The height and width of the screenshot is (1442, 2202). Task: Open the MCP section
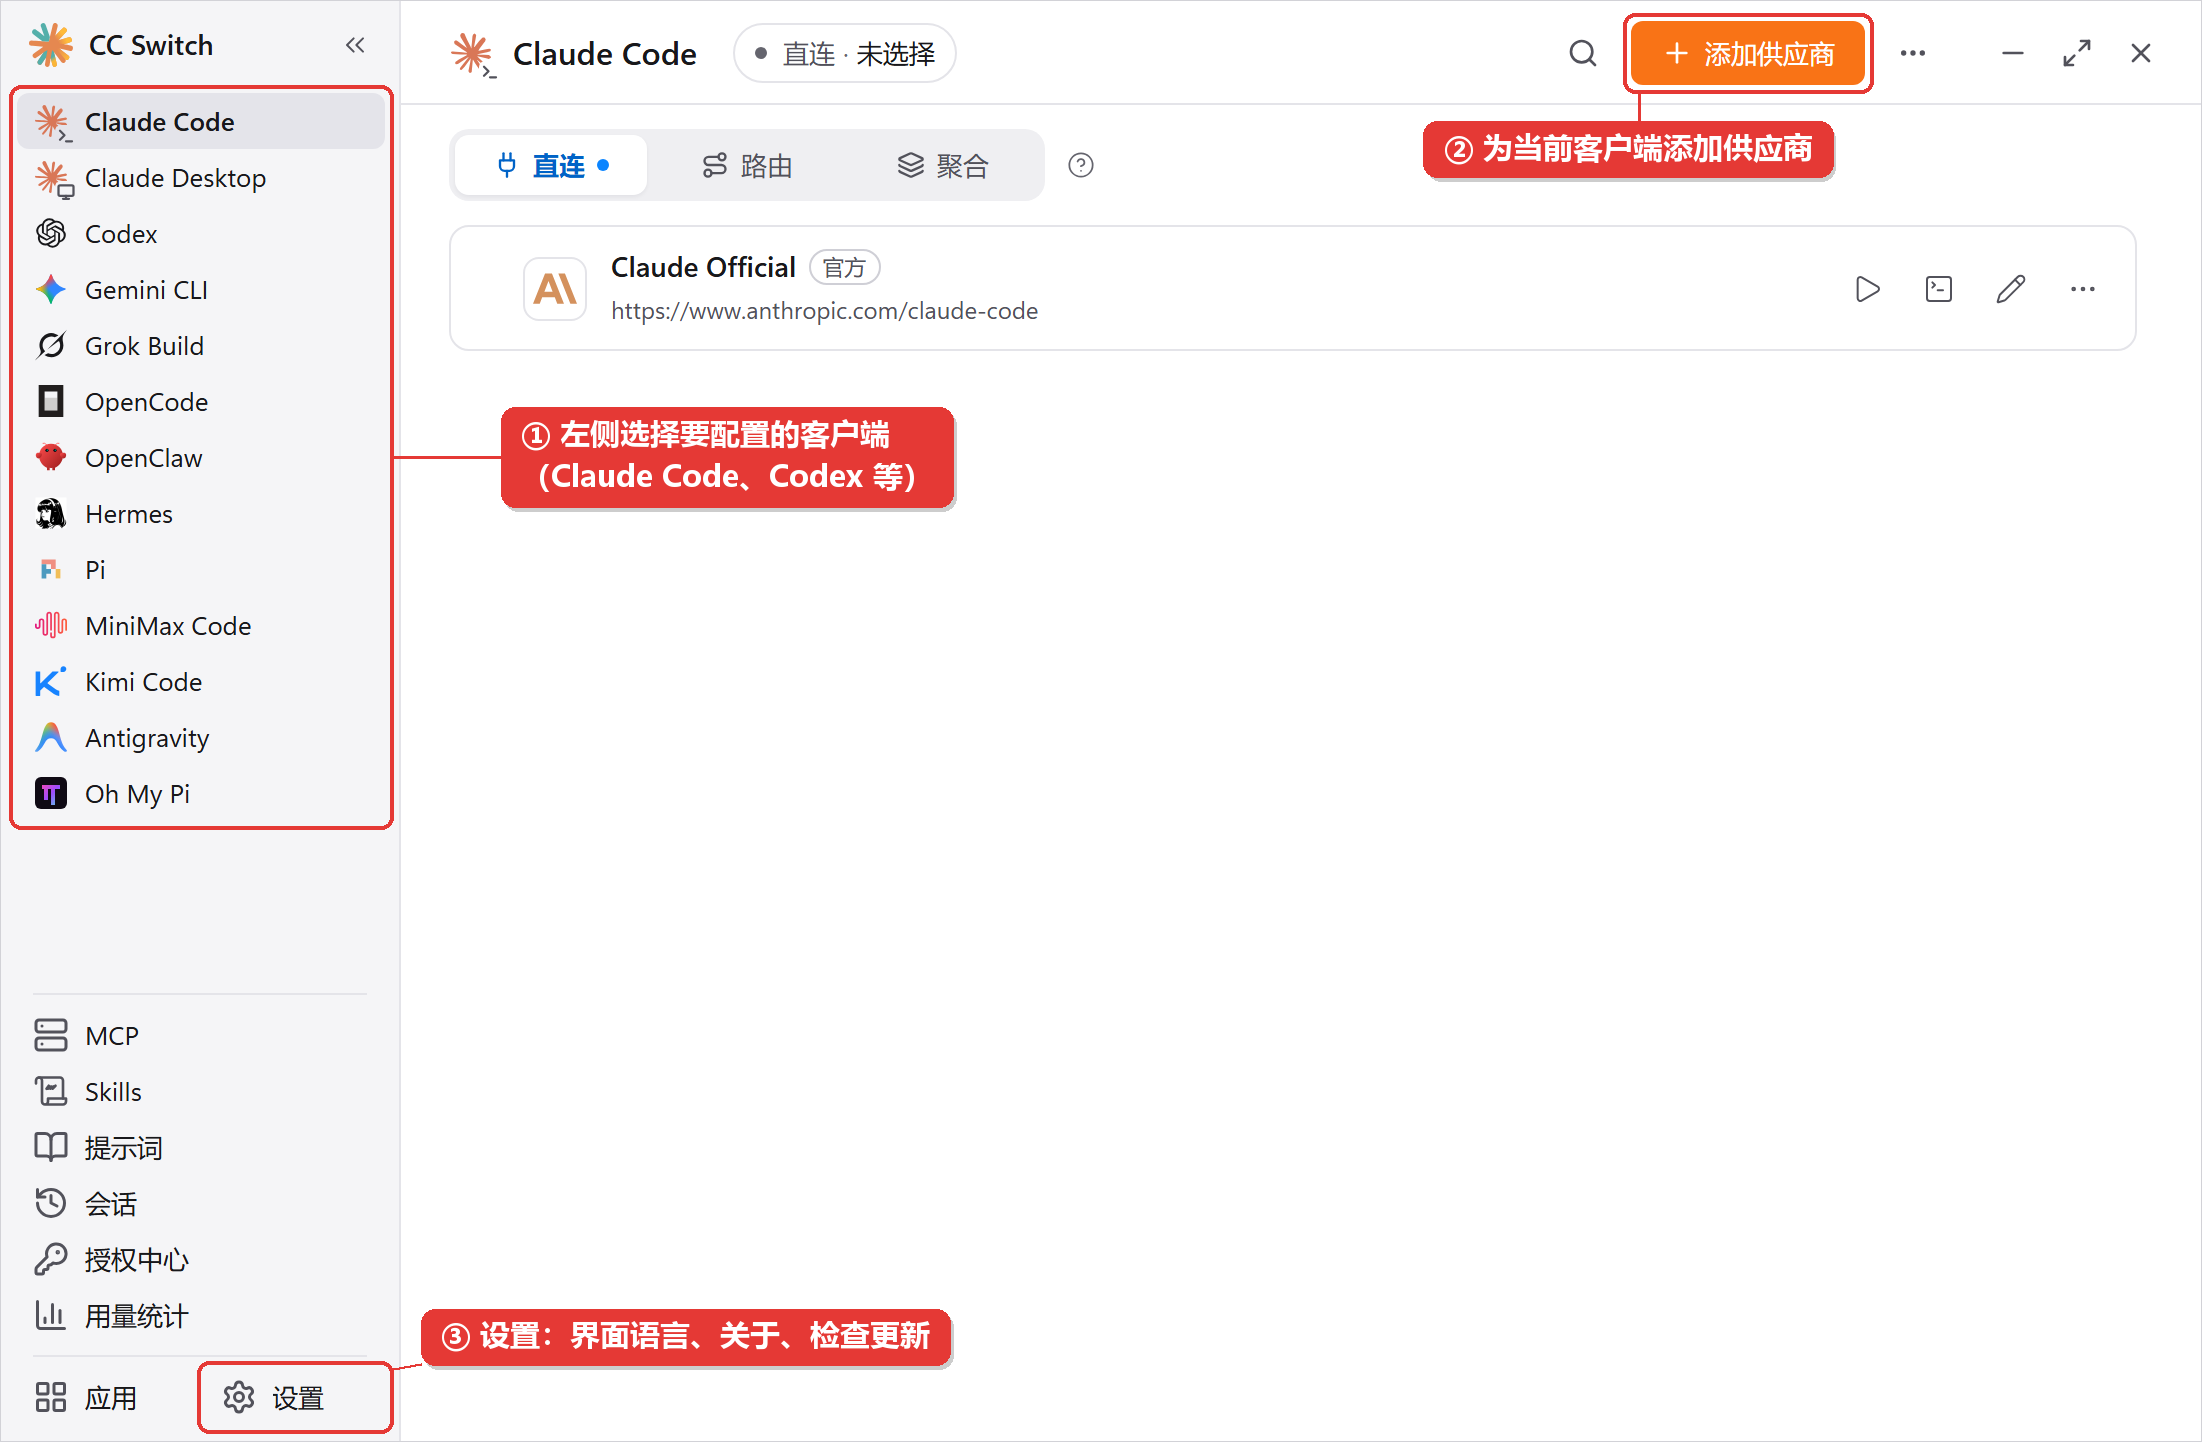click(201, 1036)
